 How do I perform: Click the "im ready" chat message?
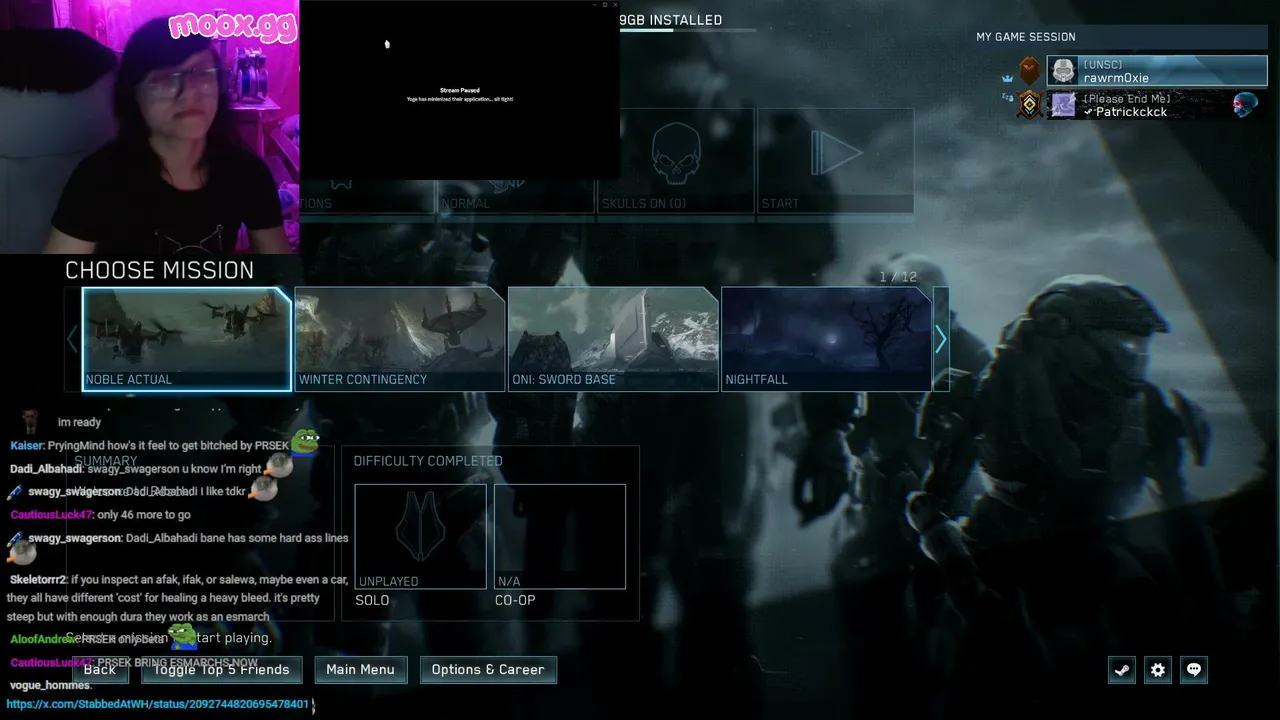coord(79,423)
